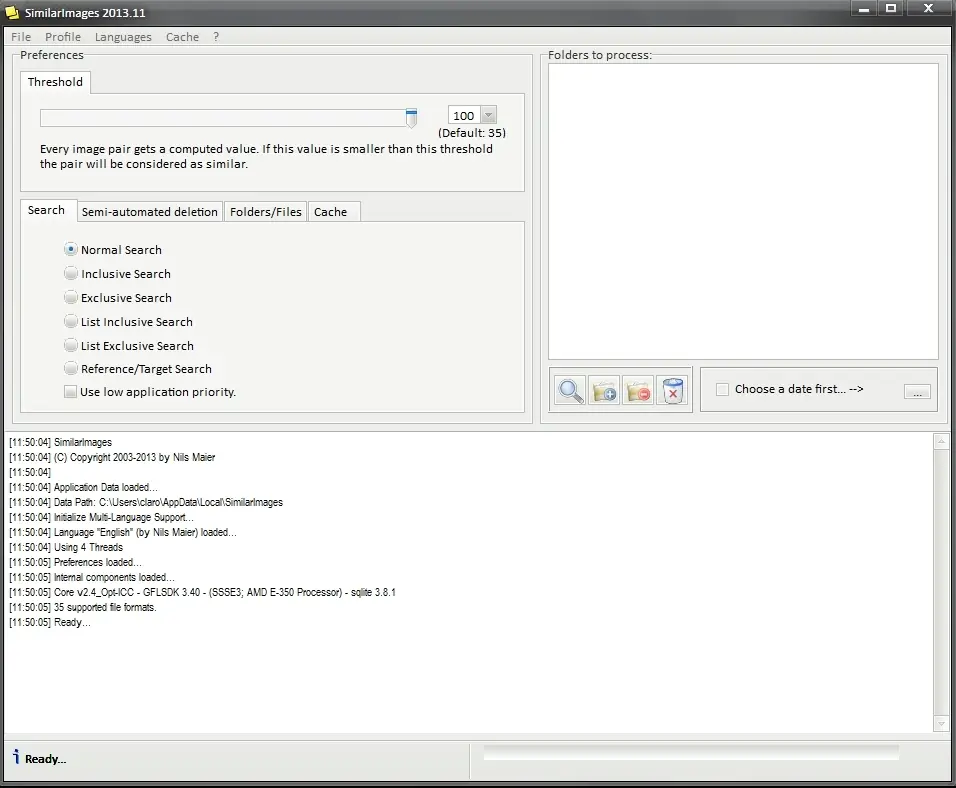Switch to the Folders/Files tab
Image resolution: width=956 pixels, height=788 pixels.
[265, 212]
